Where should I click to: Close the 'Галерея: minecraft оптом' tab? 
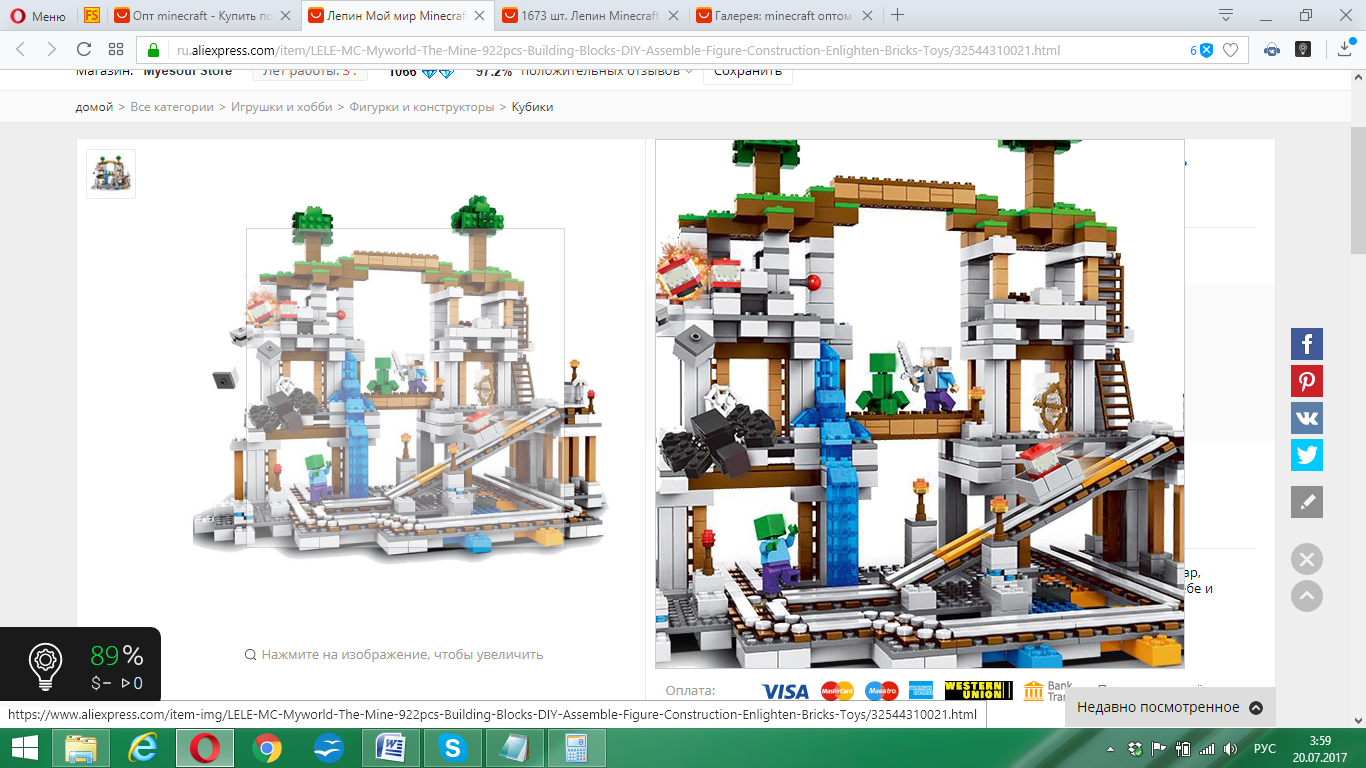(x=866, y=15)
